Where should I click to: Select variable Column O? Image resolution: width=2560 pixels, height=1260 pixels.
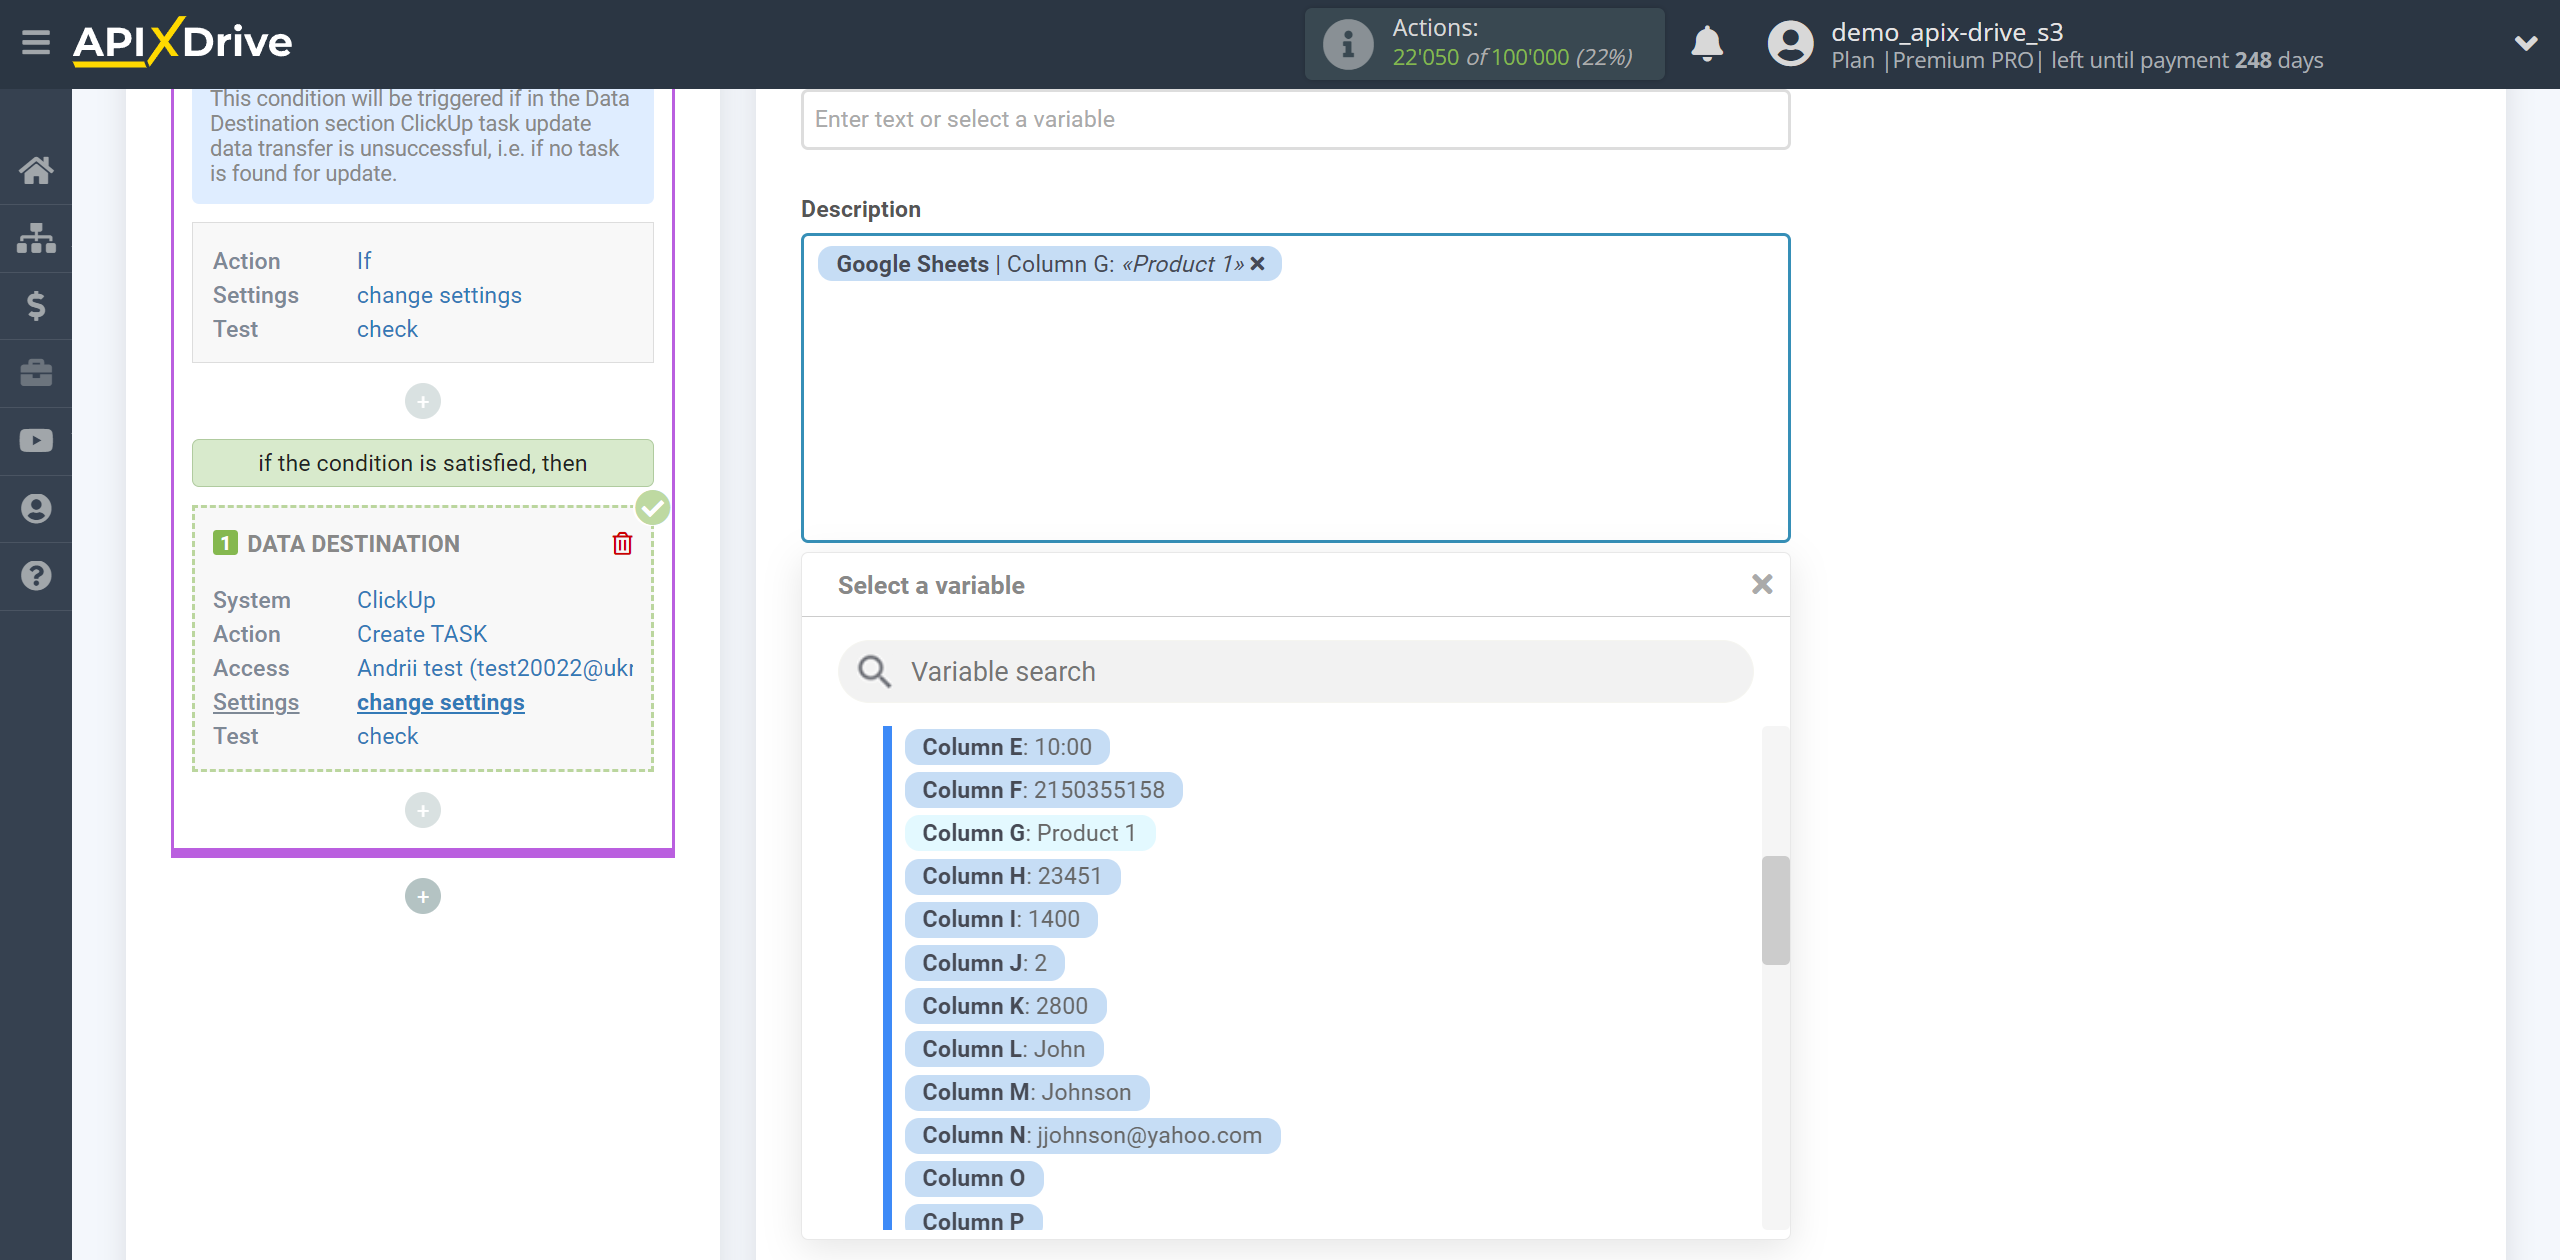[x=973, y=1178]
